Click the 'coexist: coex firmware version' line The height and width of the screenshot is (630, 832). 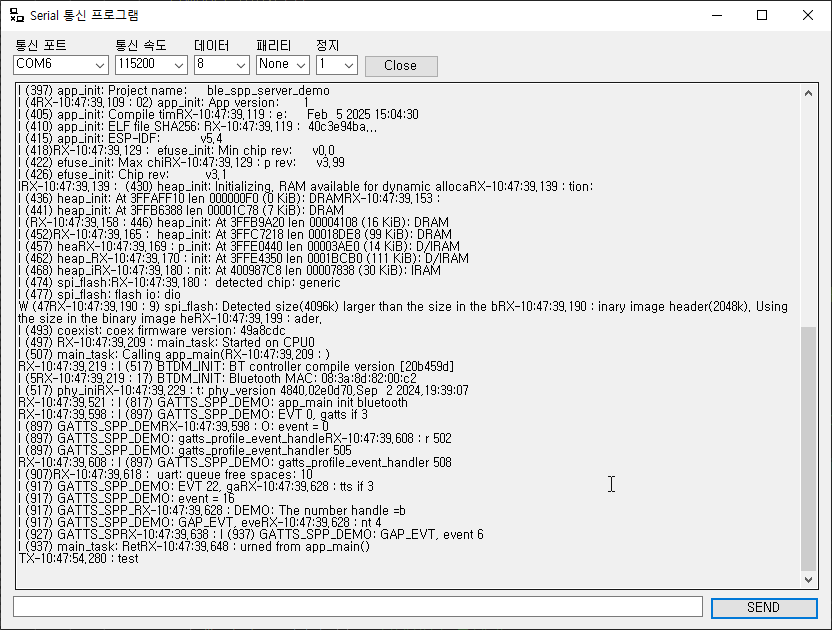152,331
